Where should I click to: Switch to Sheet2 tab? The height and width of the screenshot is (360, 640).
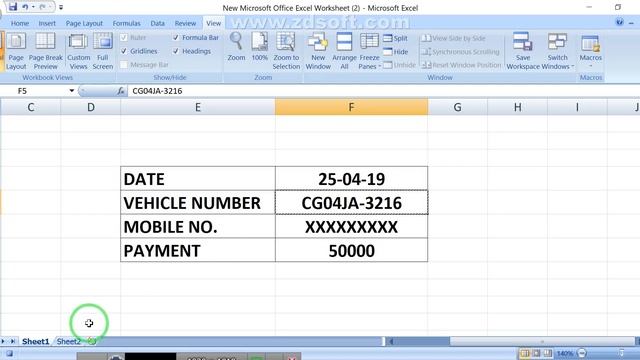coord(69,341)
